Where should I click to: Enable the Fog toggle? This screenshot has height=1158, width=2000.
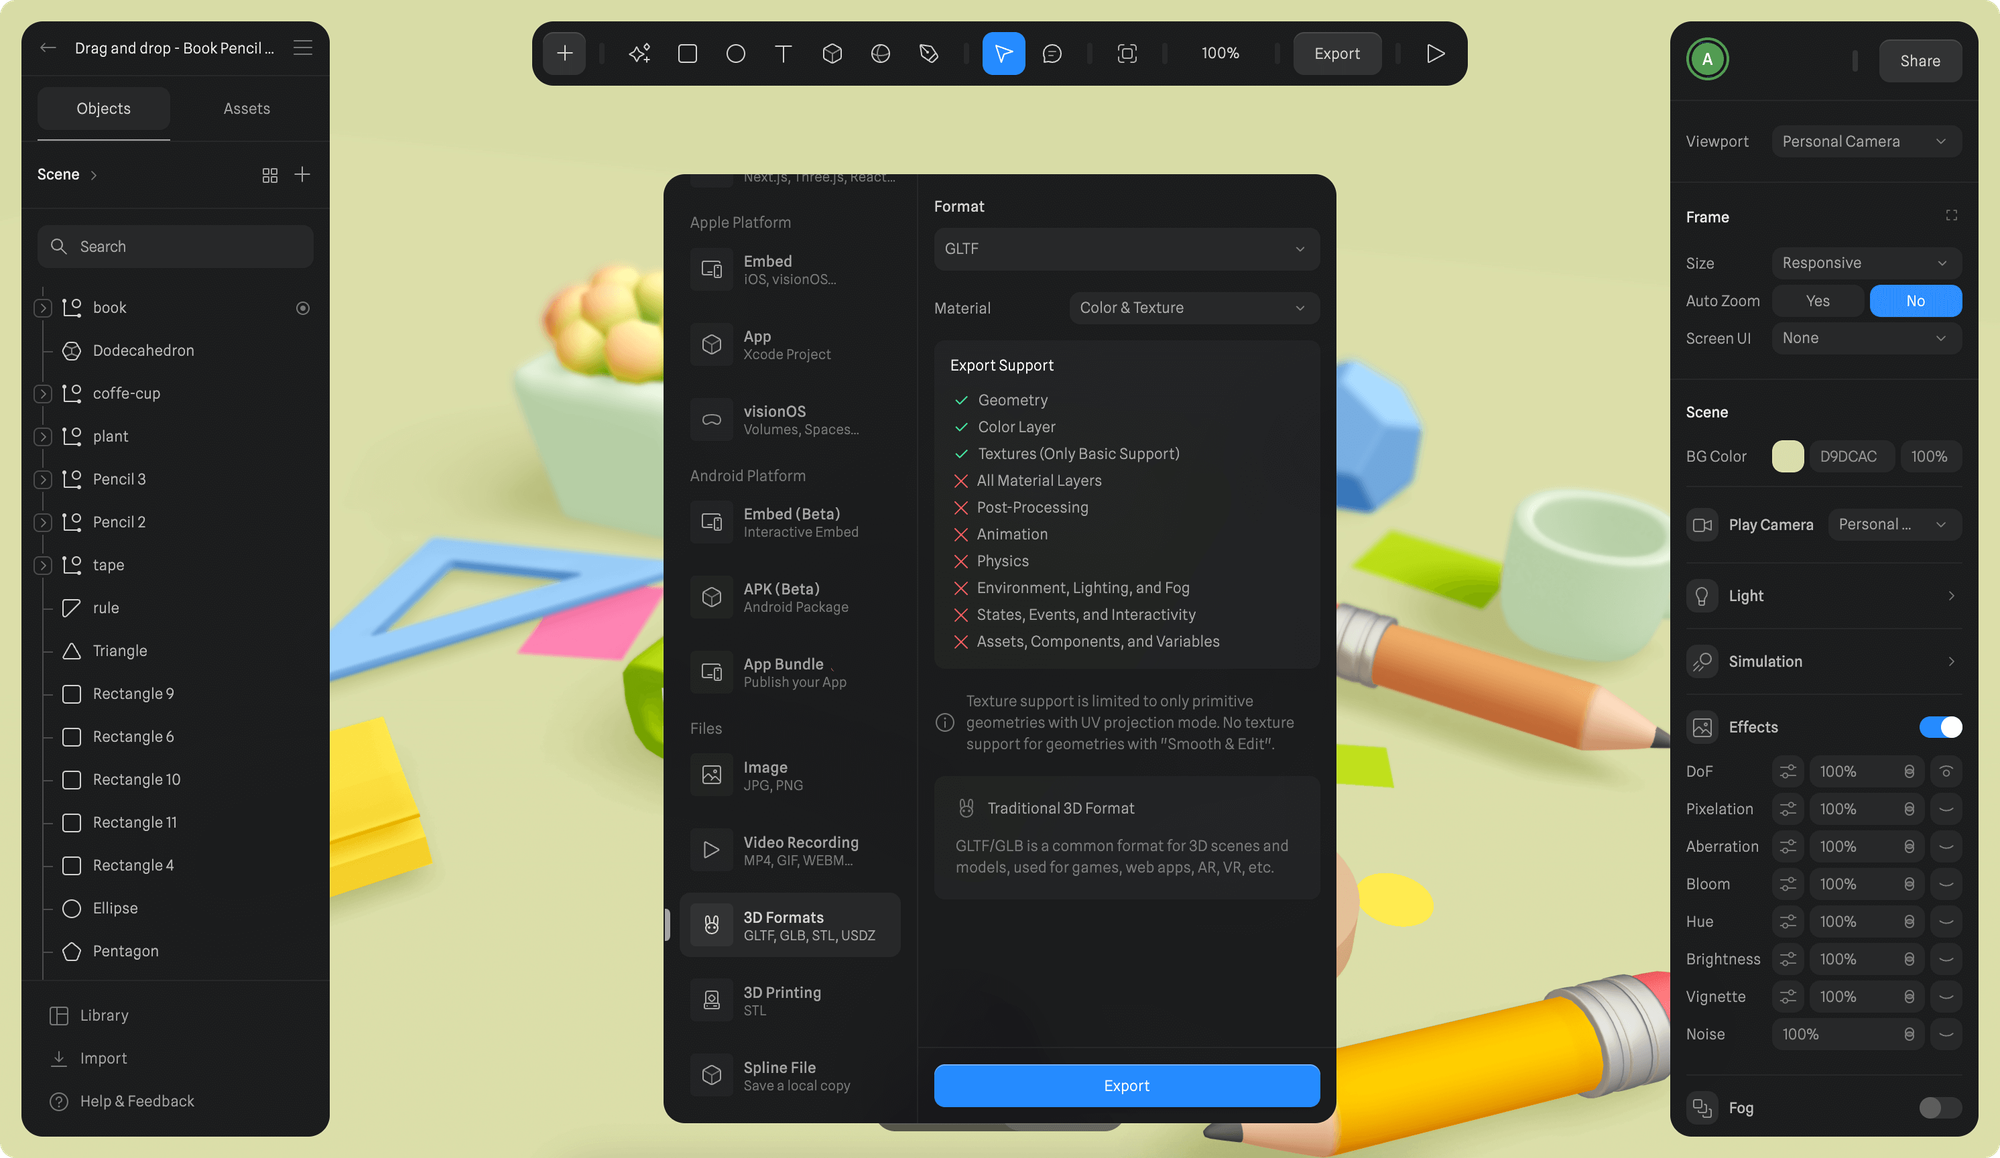[1940, 1107]
